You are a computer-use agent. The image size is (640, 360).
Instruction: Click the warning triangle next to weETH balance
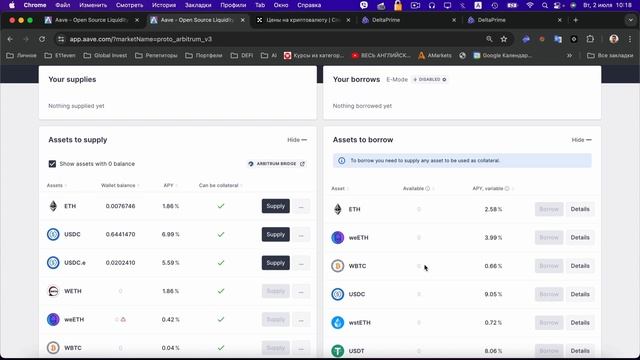point(123,319)
